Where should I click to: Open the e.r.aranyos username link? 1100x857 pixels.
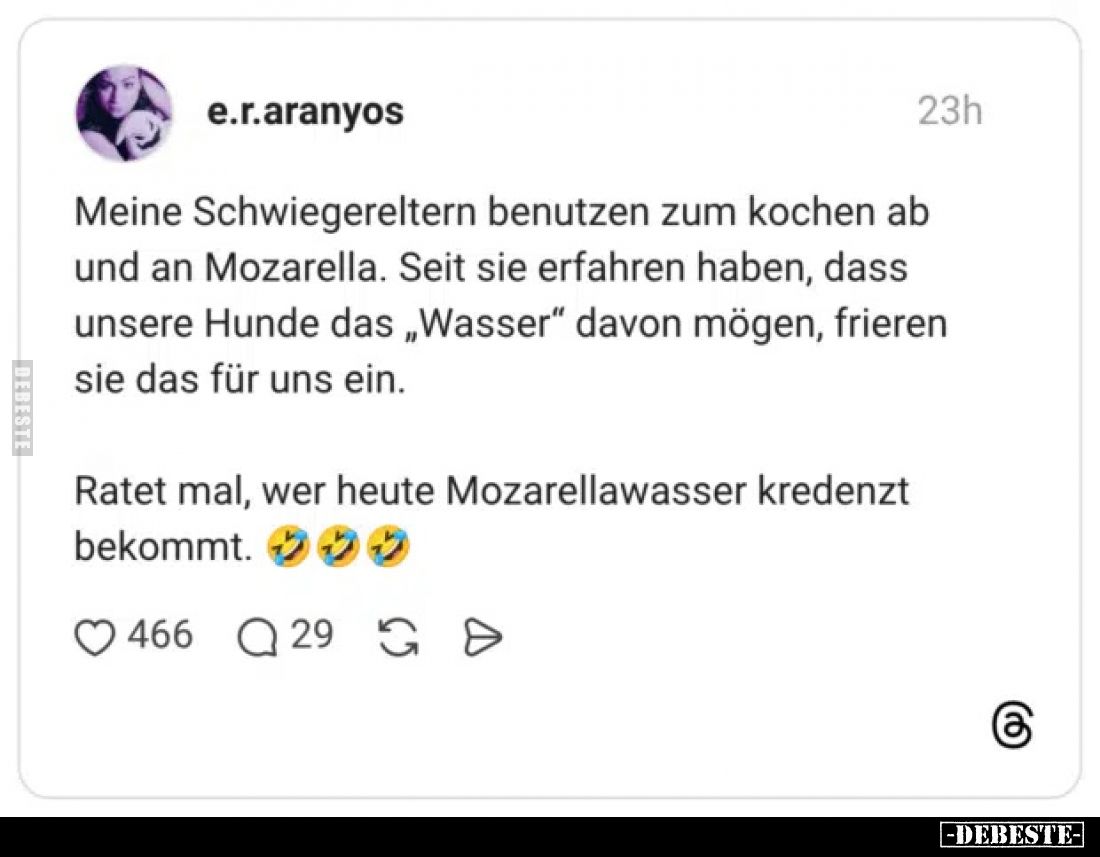coord(305,112)
